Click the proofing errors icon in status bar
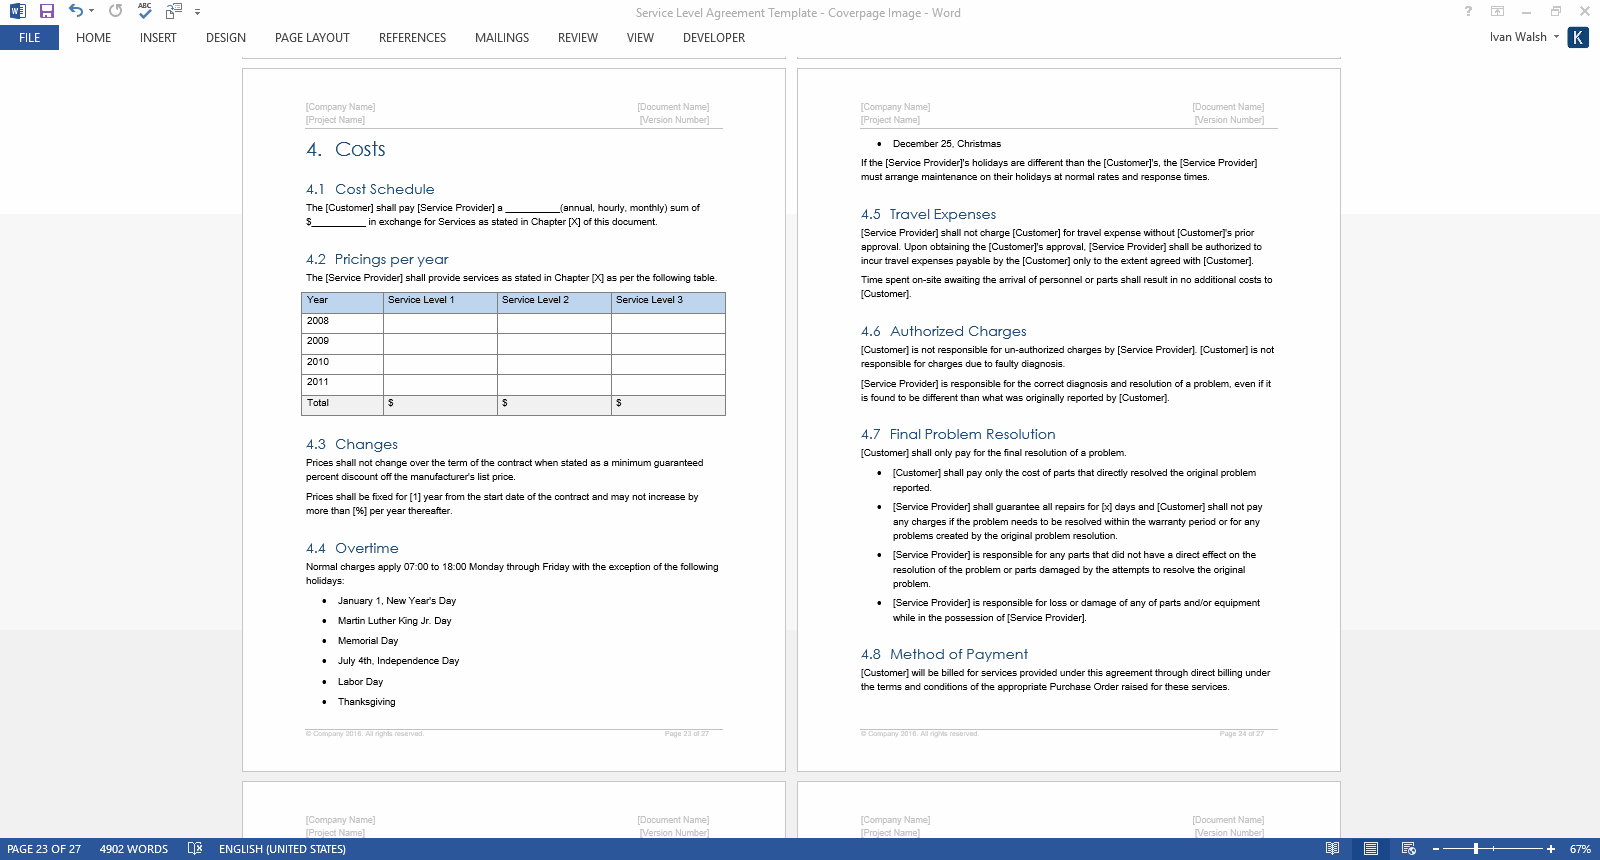This screenshot has height=860, width=1600. pyautogui.click(x=195, y=849)
